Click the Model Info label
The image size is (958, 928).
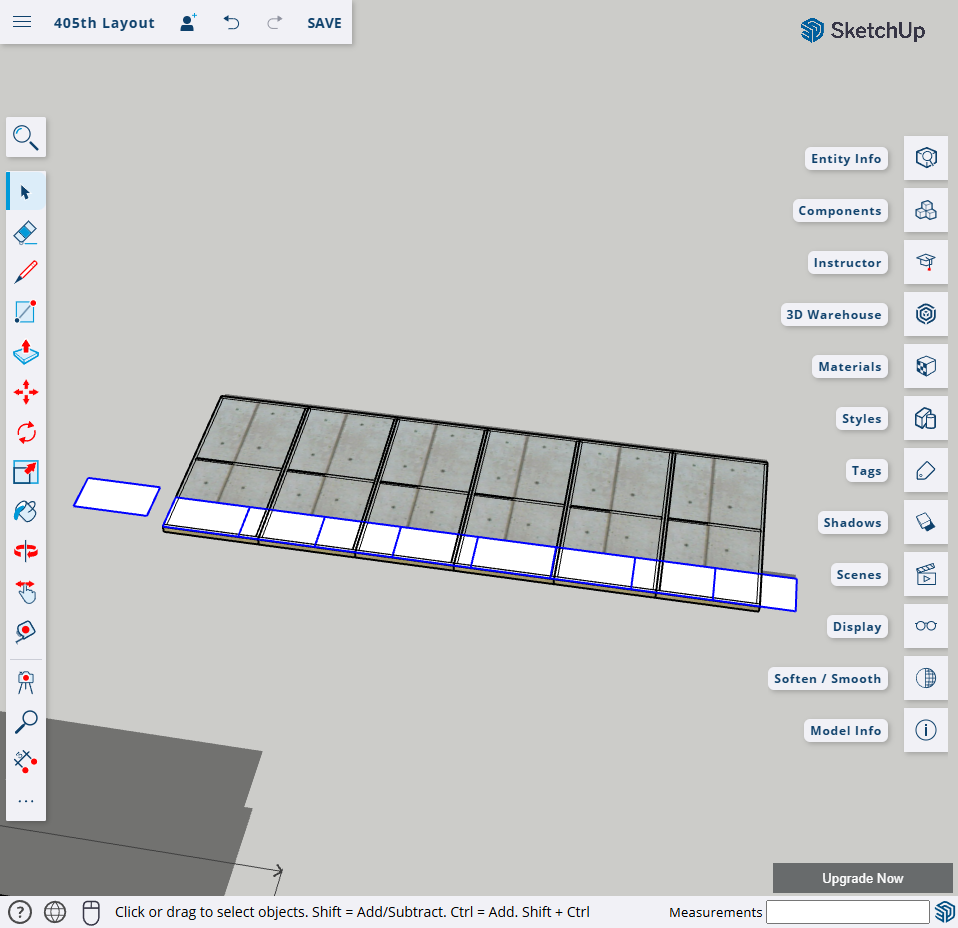[846, 731]
